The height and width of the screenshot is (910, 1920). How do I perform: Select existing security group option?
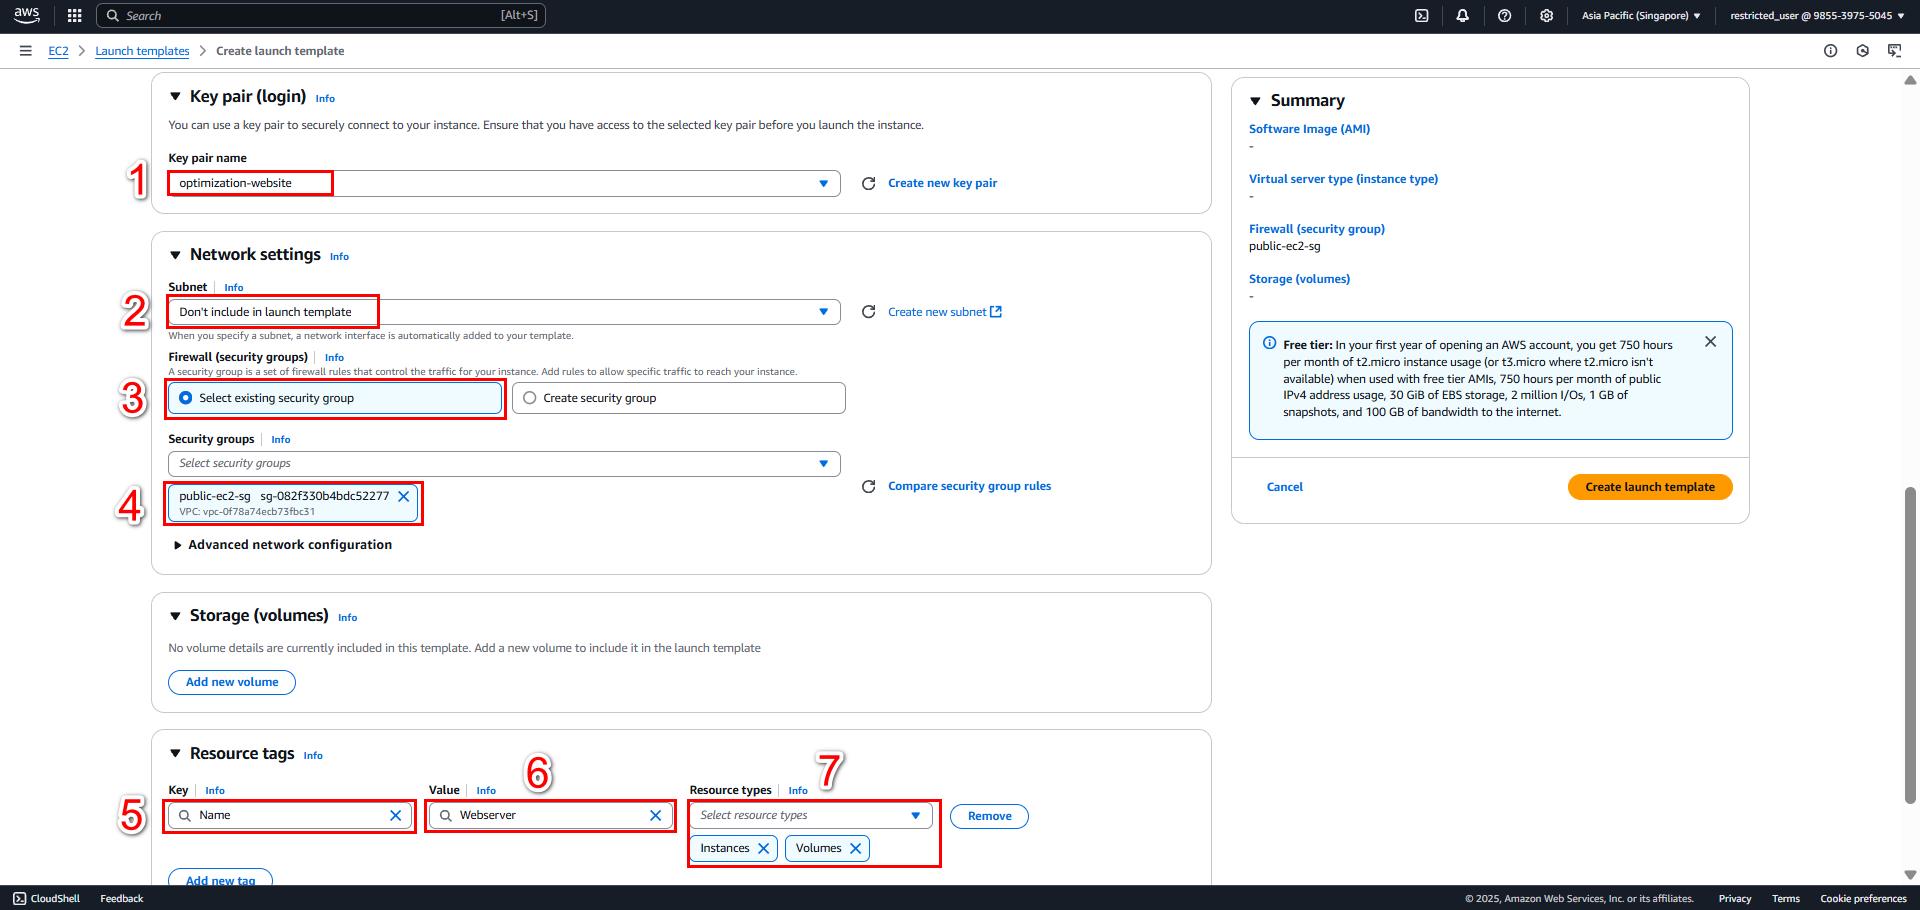click(335, 398)
